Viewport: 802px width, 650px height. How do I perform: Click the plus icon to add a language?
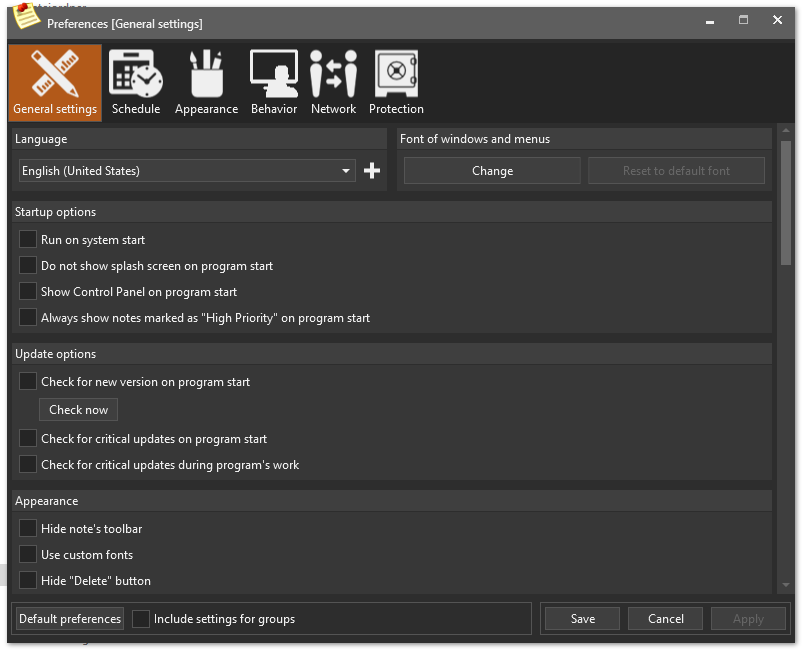pyautogui.click(x=372, y=171)
